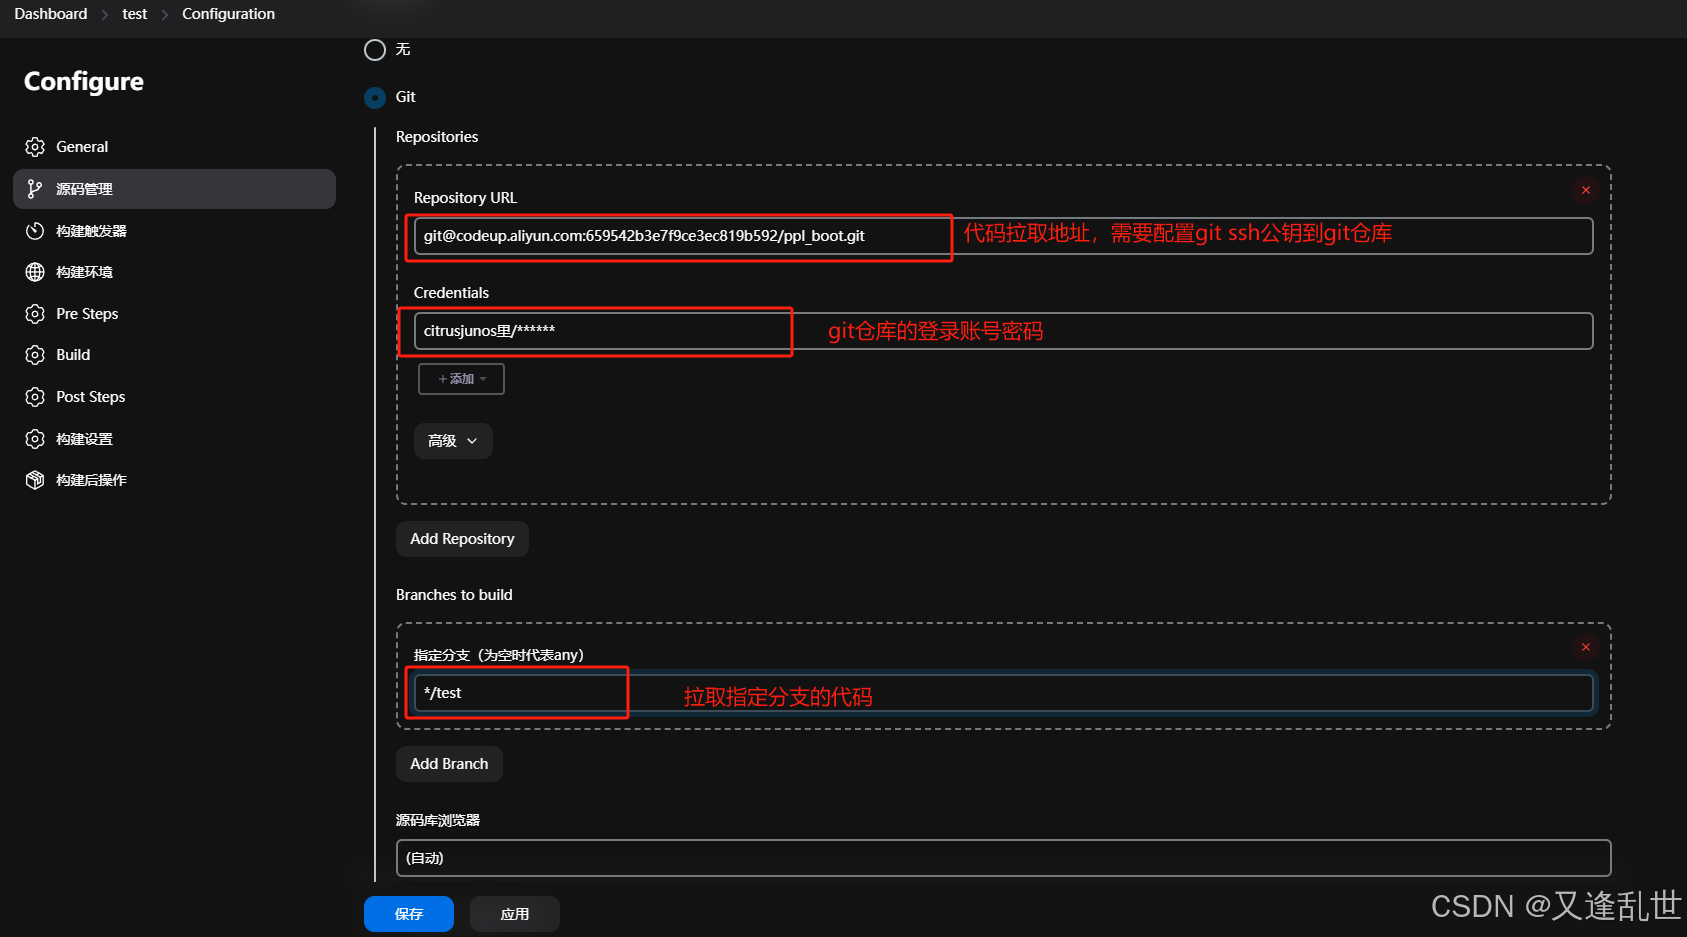Open General section in sidebar

174,147
